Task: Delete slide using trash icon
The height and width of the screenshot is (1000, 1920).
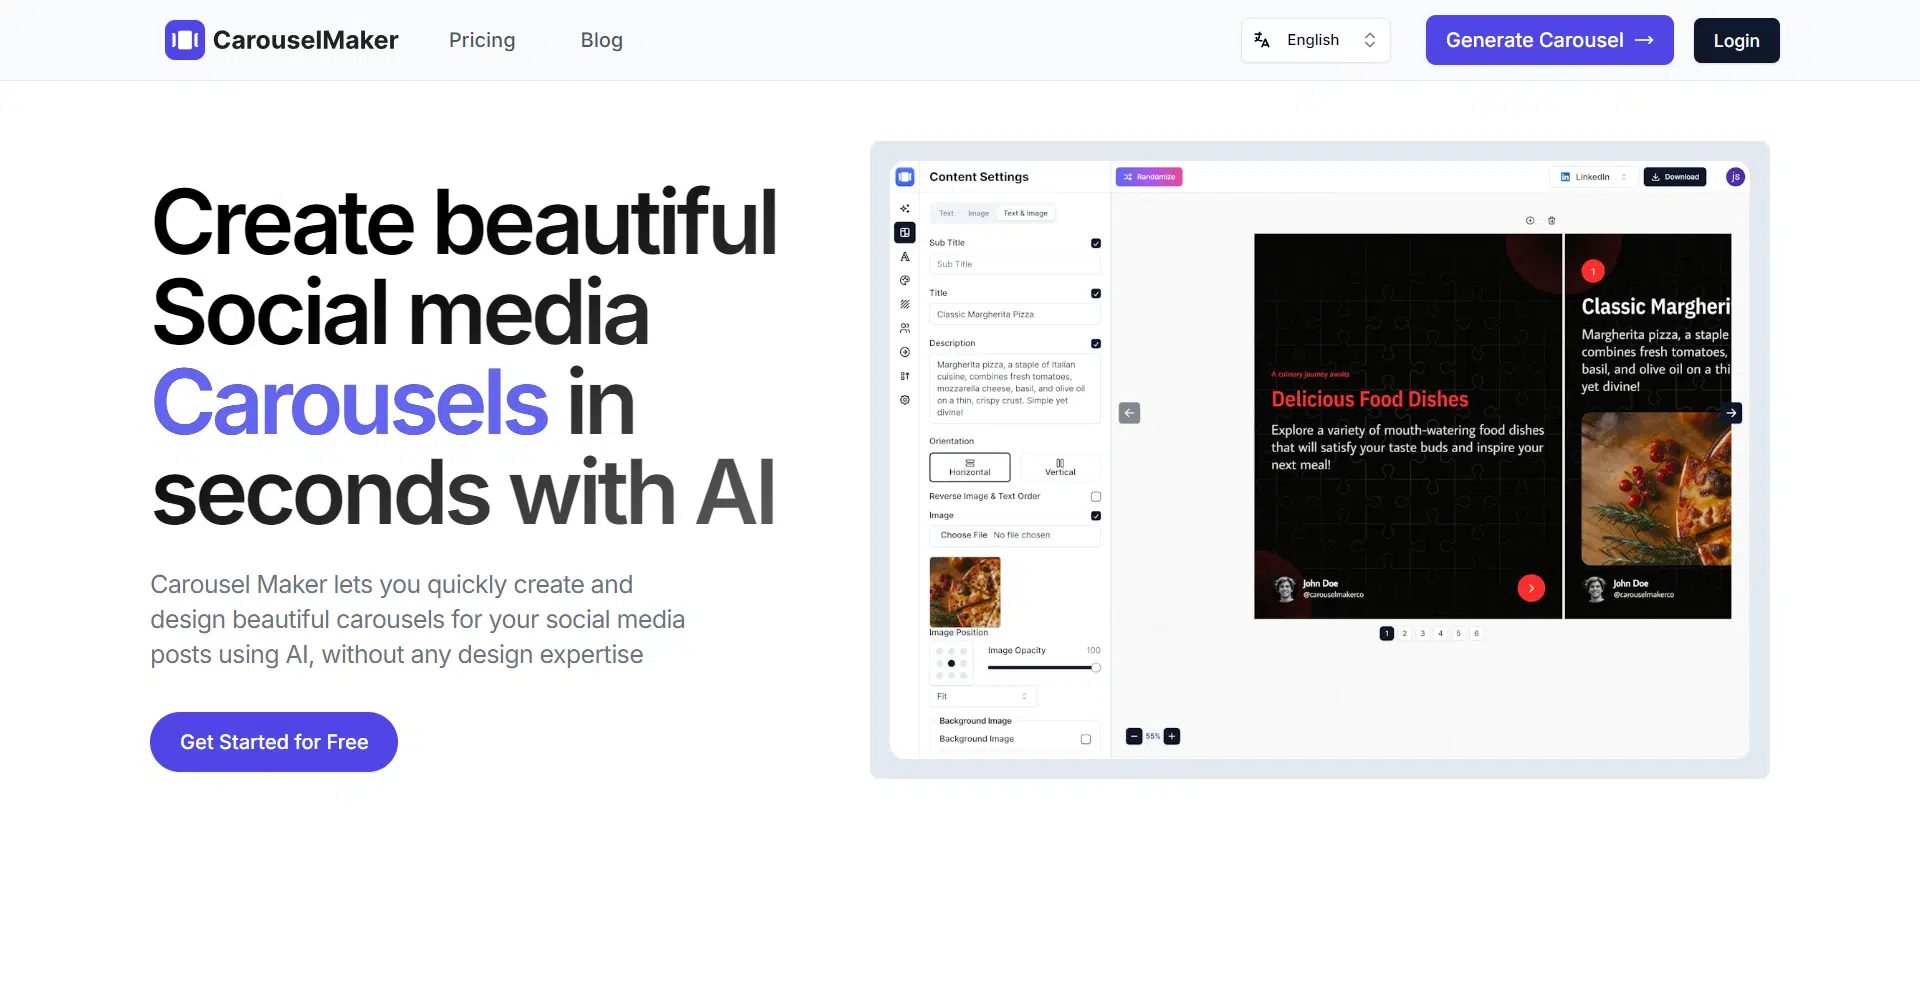Action: click(x=1552, y=221)
